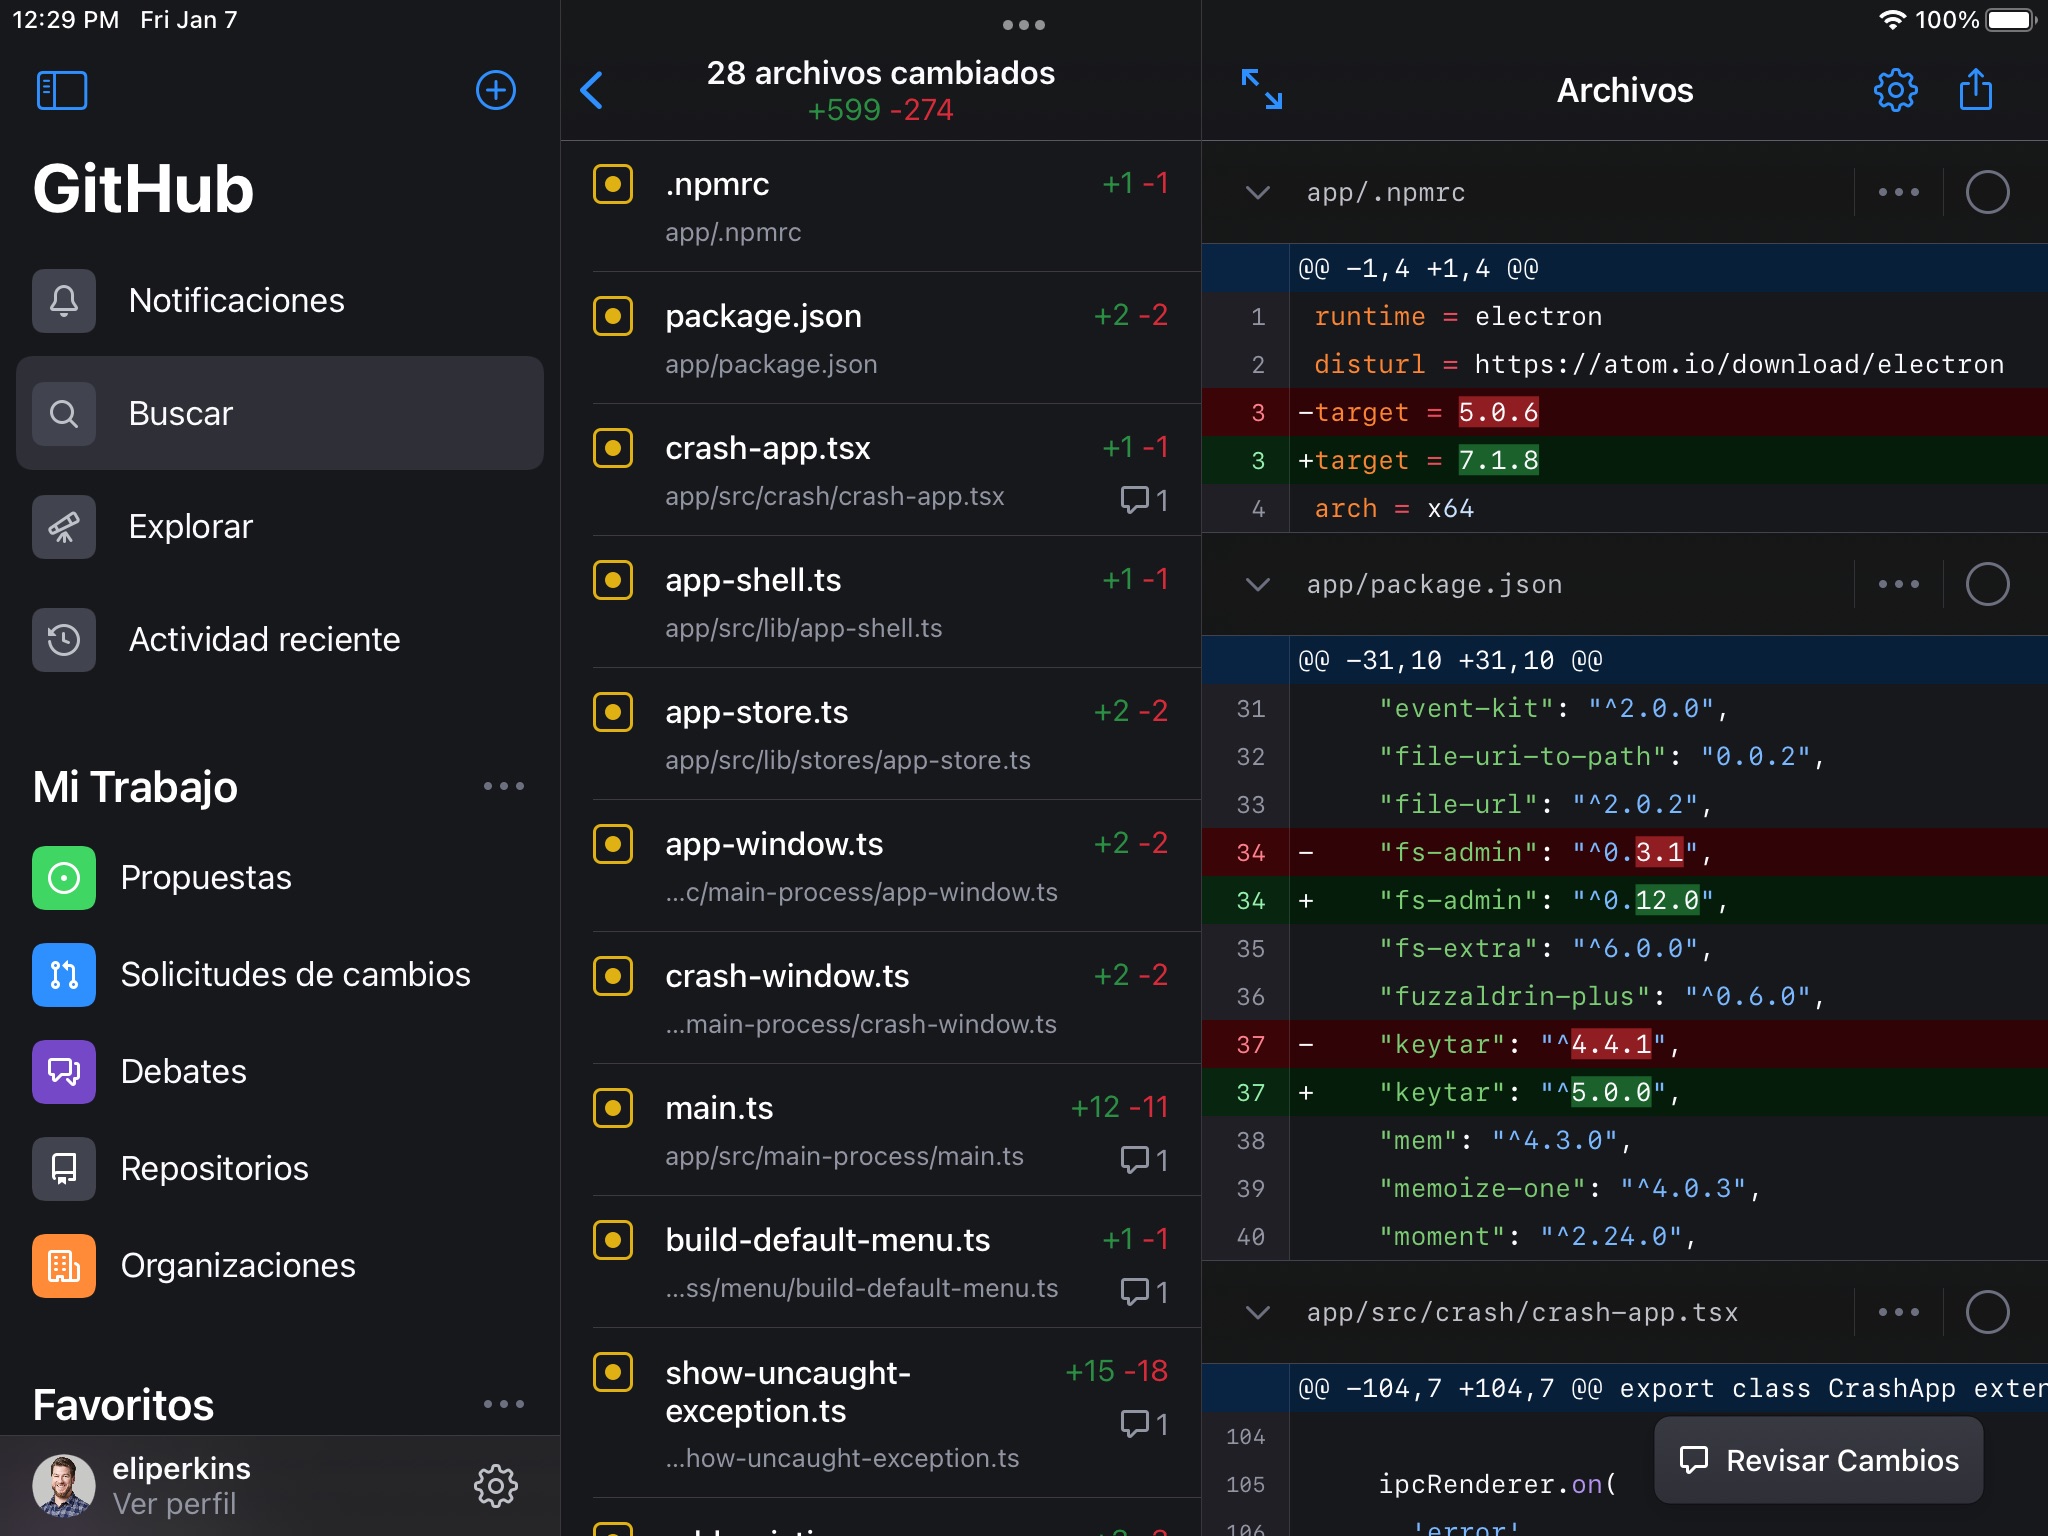The height and width of the screenshot is (1536, 2048).
Task: Tap the three-dot multitasking handle
Action: pyautogui.click(x=1024, y=25)
